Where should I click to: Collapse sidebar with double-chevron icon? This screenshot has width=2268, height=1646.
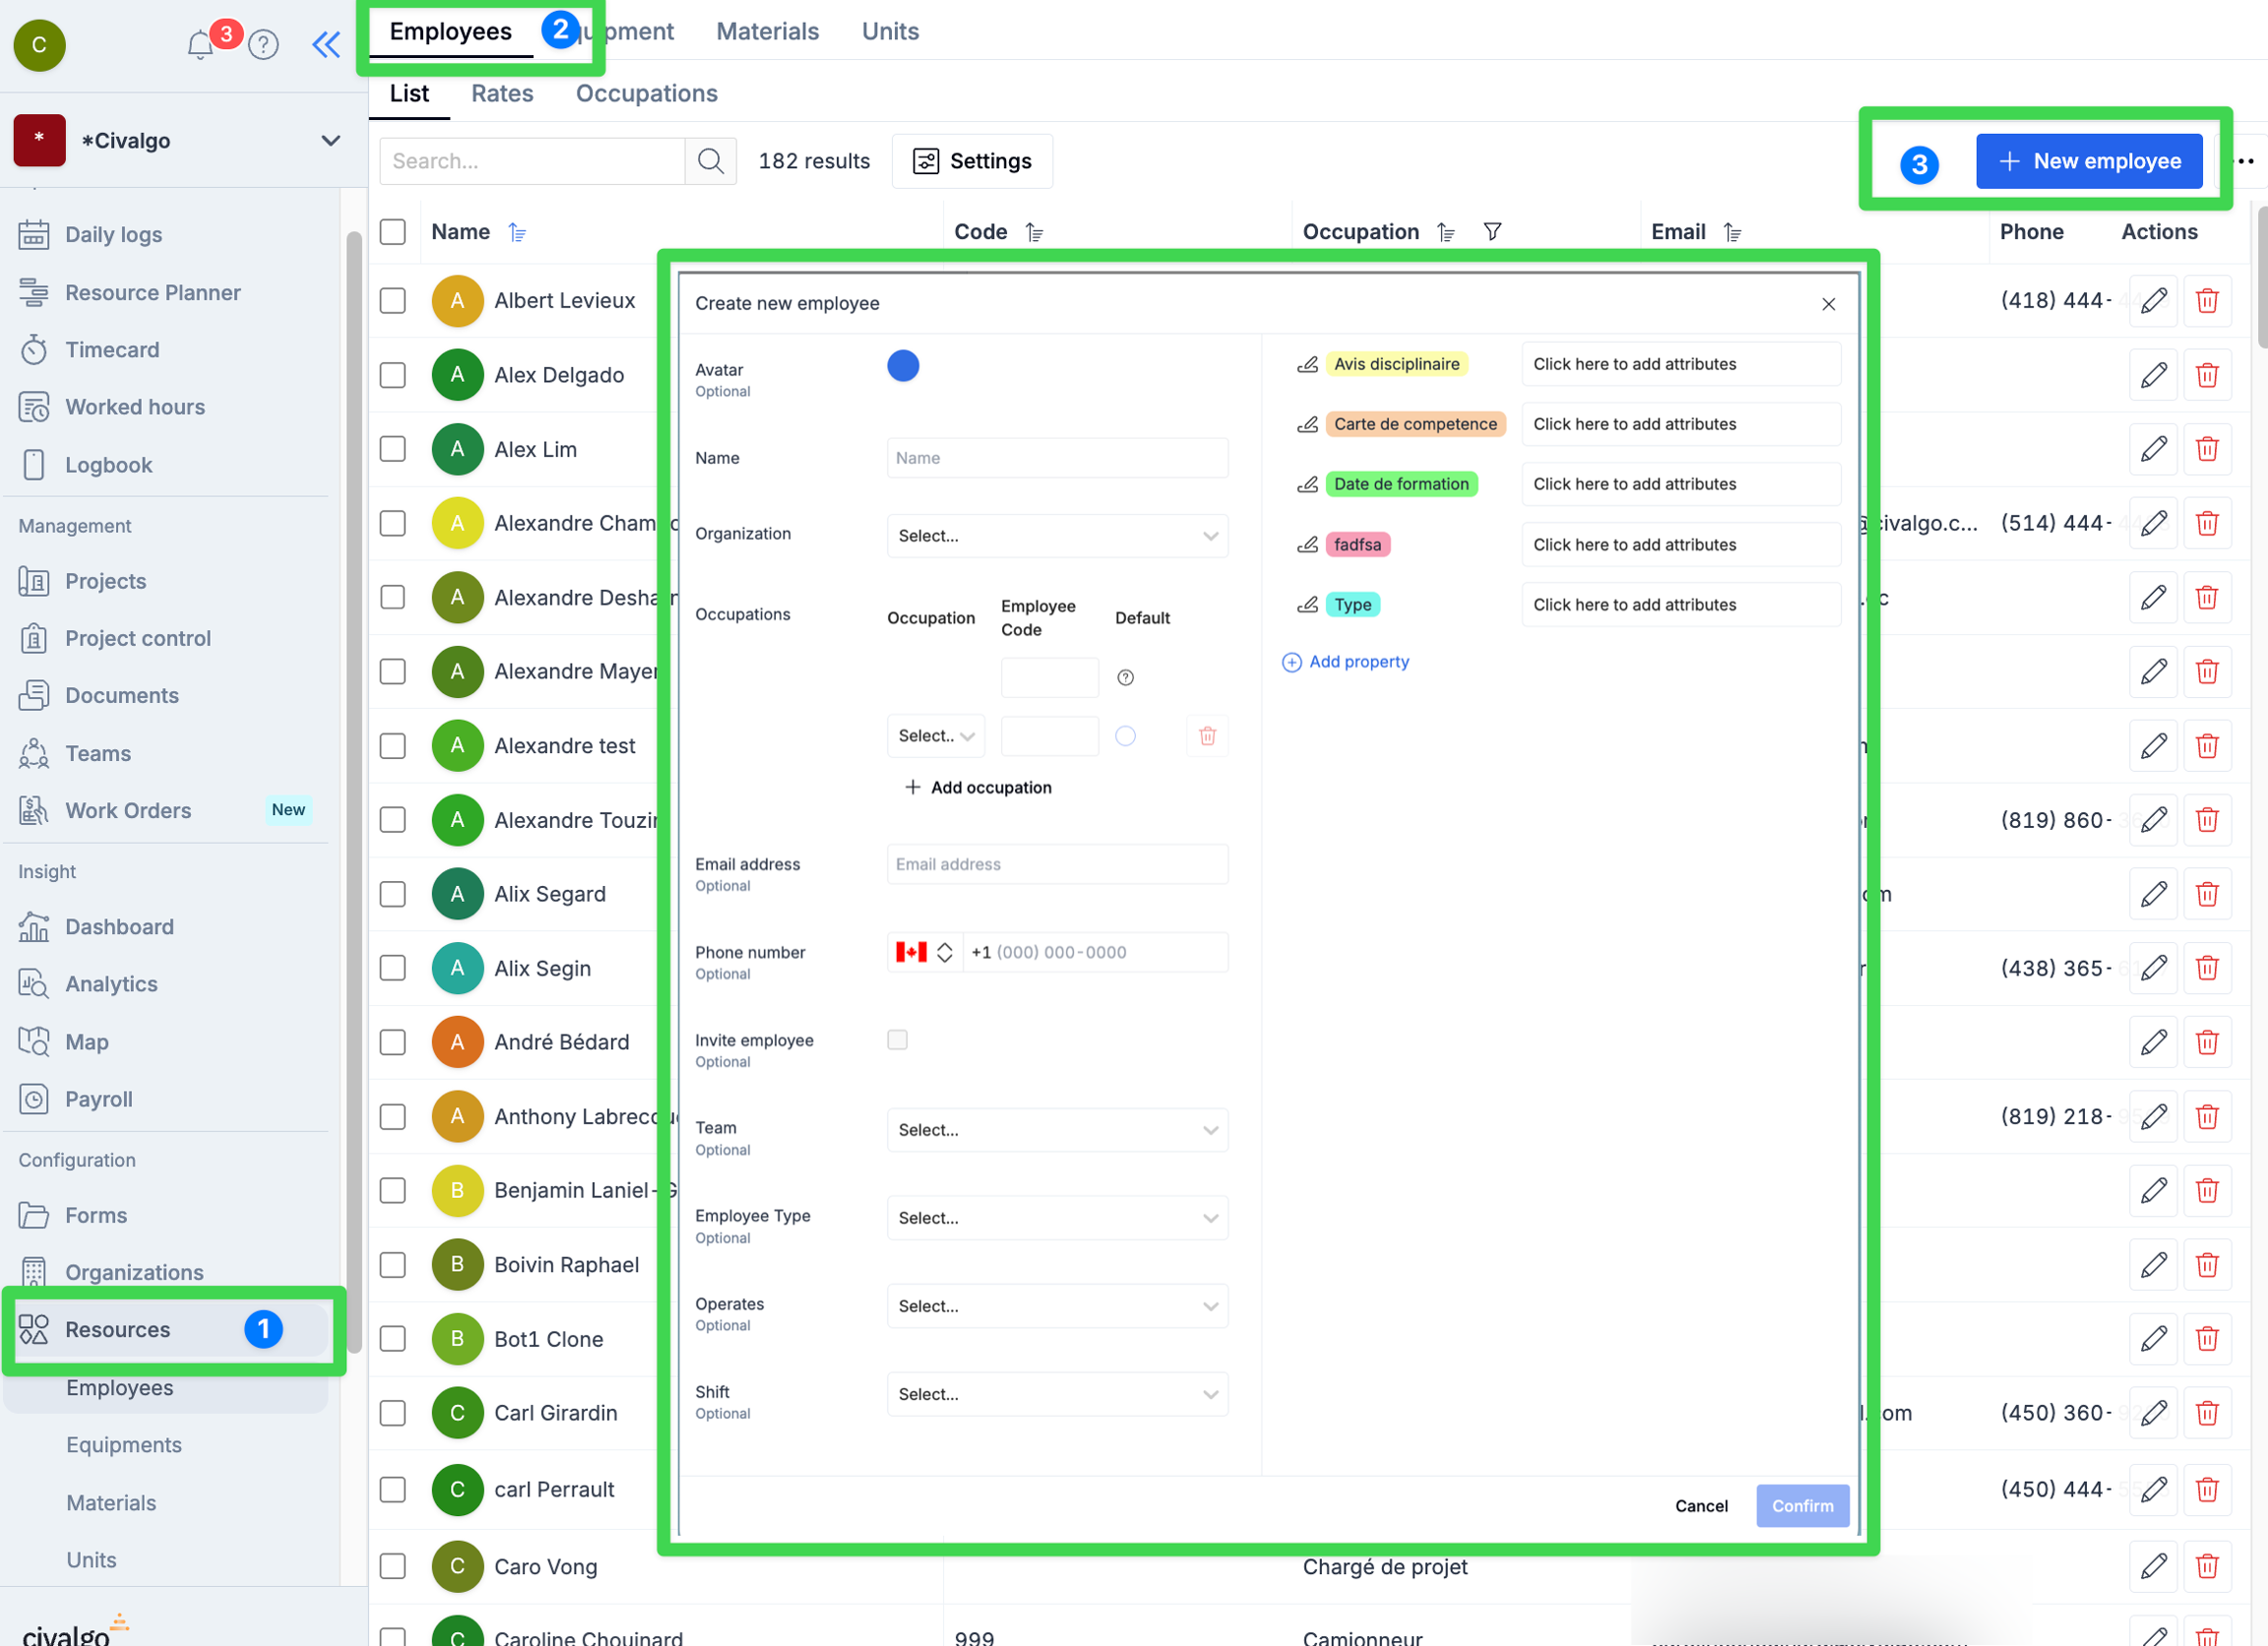[326, 44]
